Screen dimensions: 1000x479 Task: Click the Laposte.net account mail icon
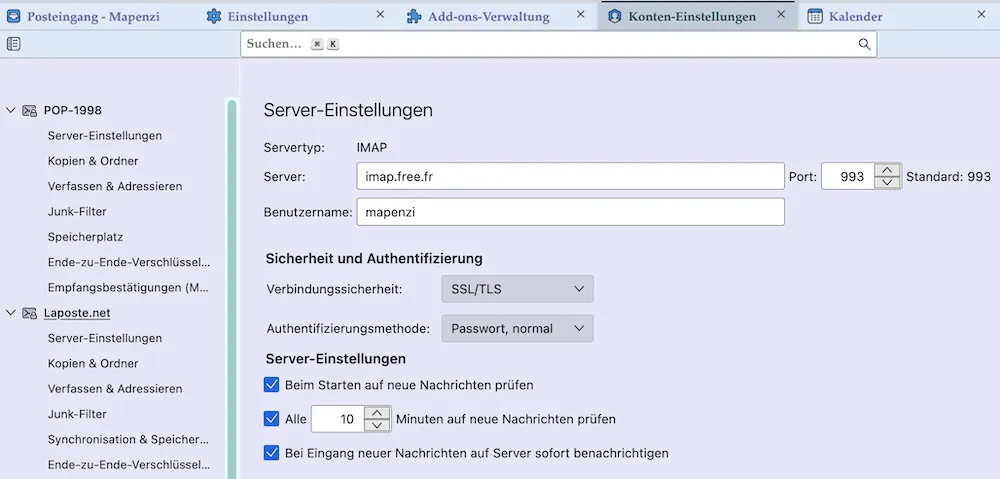29,313
